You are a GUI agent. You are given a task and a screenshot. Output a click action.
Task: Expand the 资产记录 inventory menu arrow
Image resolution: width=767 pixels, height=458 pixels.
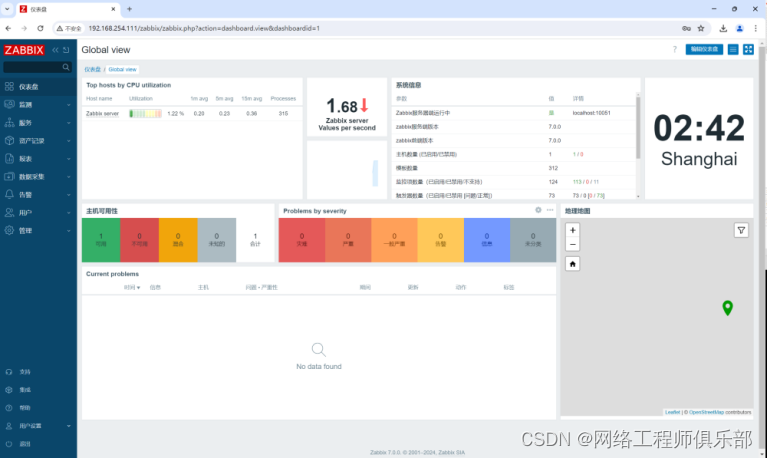click(x=68, y=141)
